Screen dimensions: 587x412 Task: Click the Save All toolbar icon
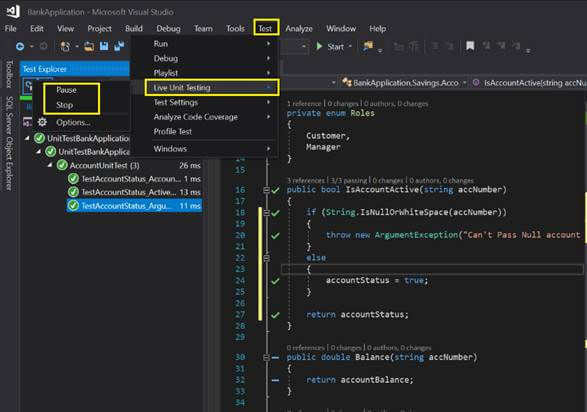click(x=119, y=46)
